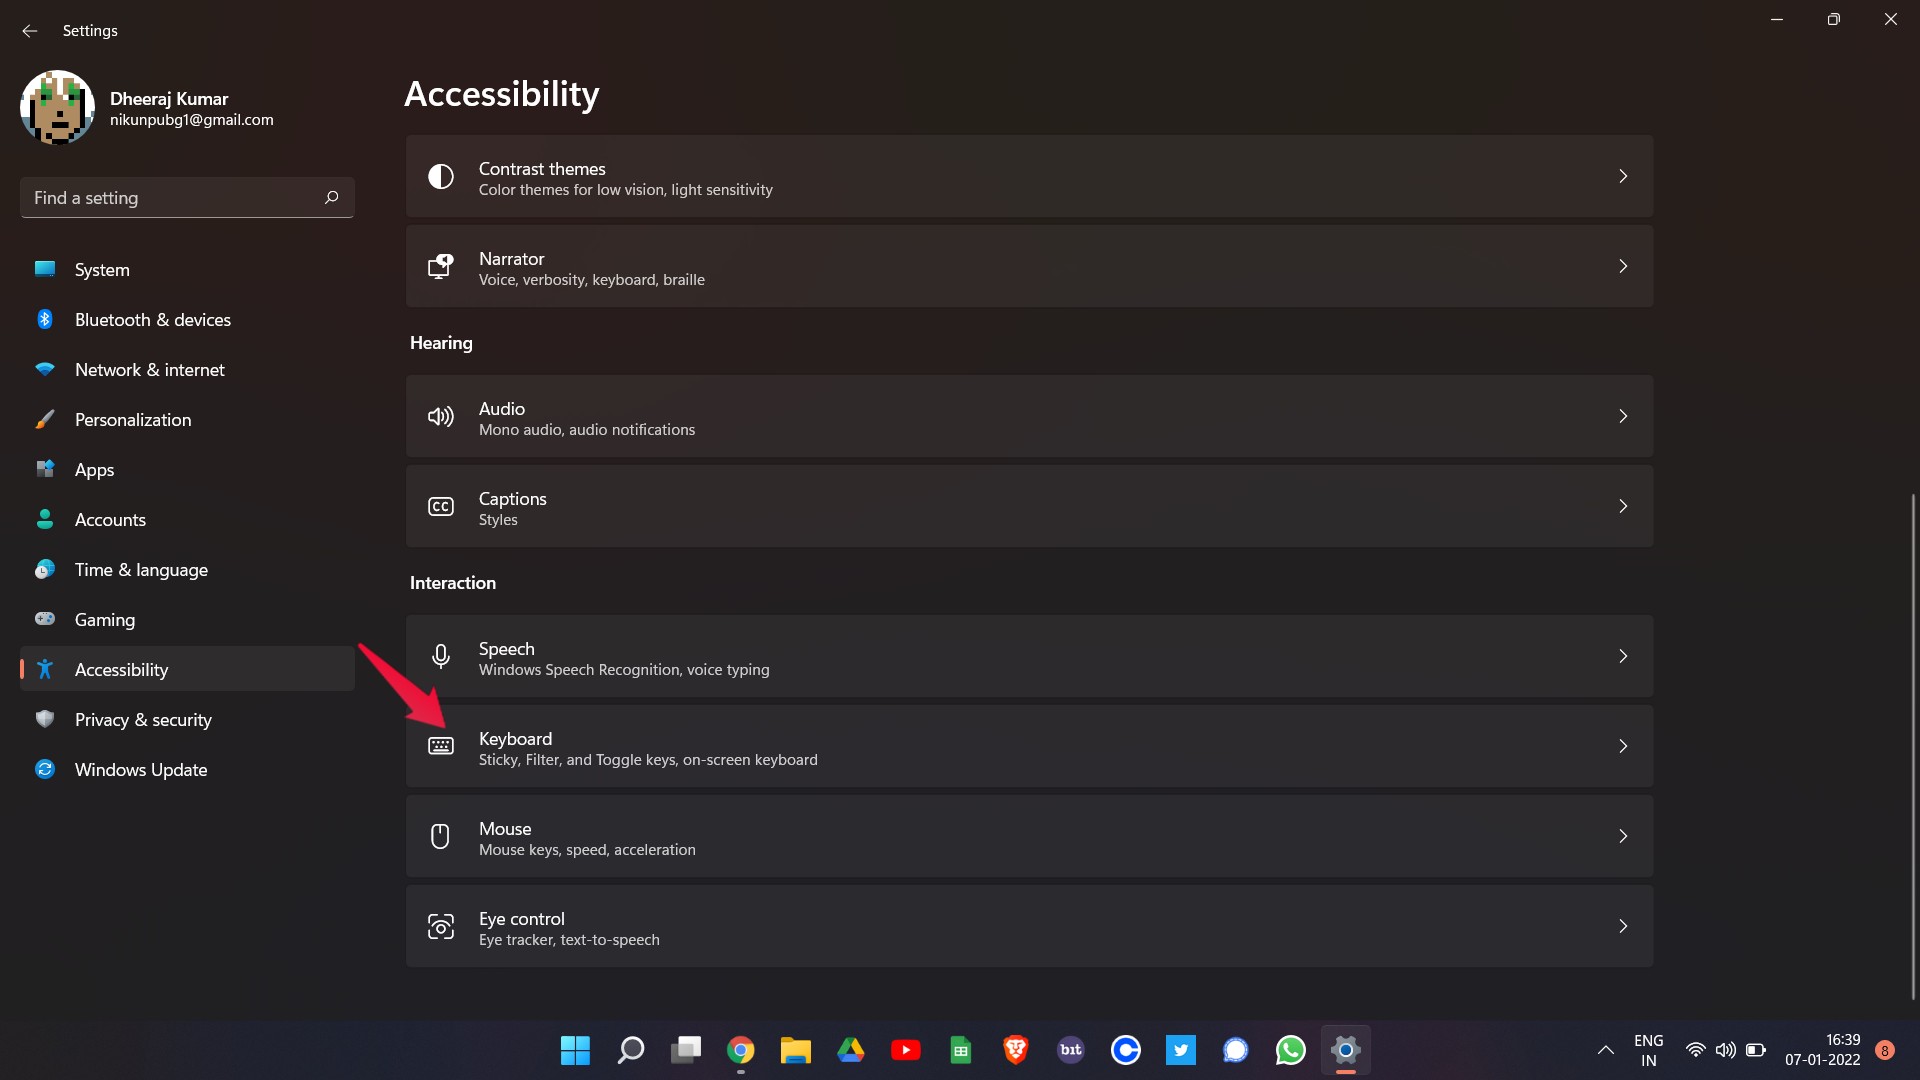
Task: Open the Brave browser from taskbar
Action: (x=1015, y=1050)
